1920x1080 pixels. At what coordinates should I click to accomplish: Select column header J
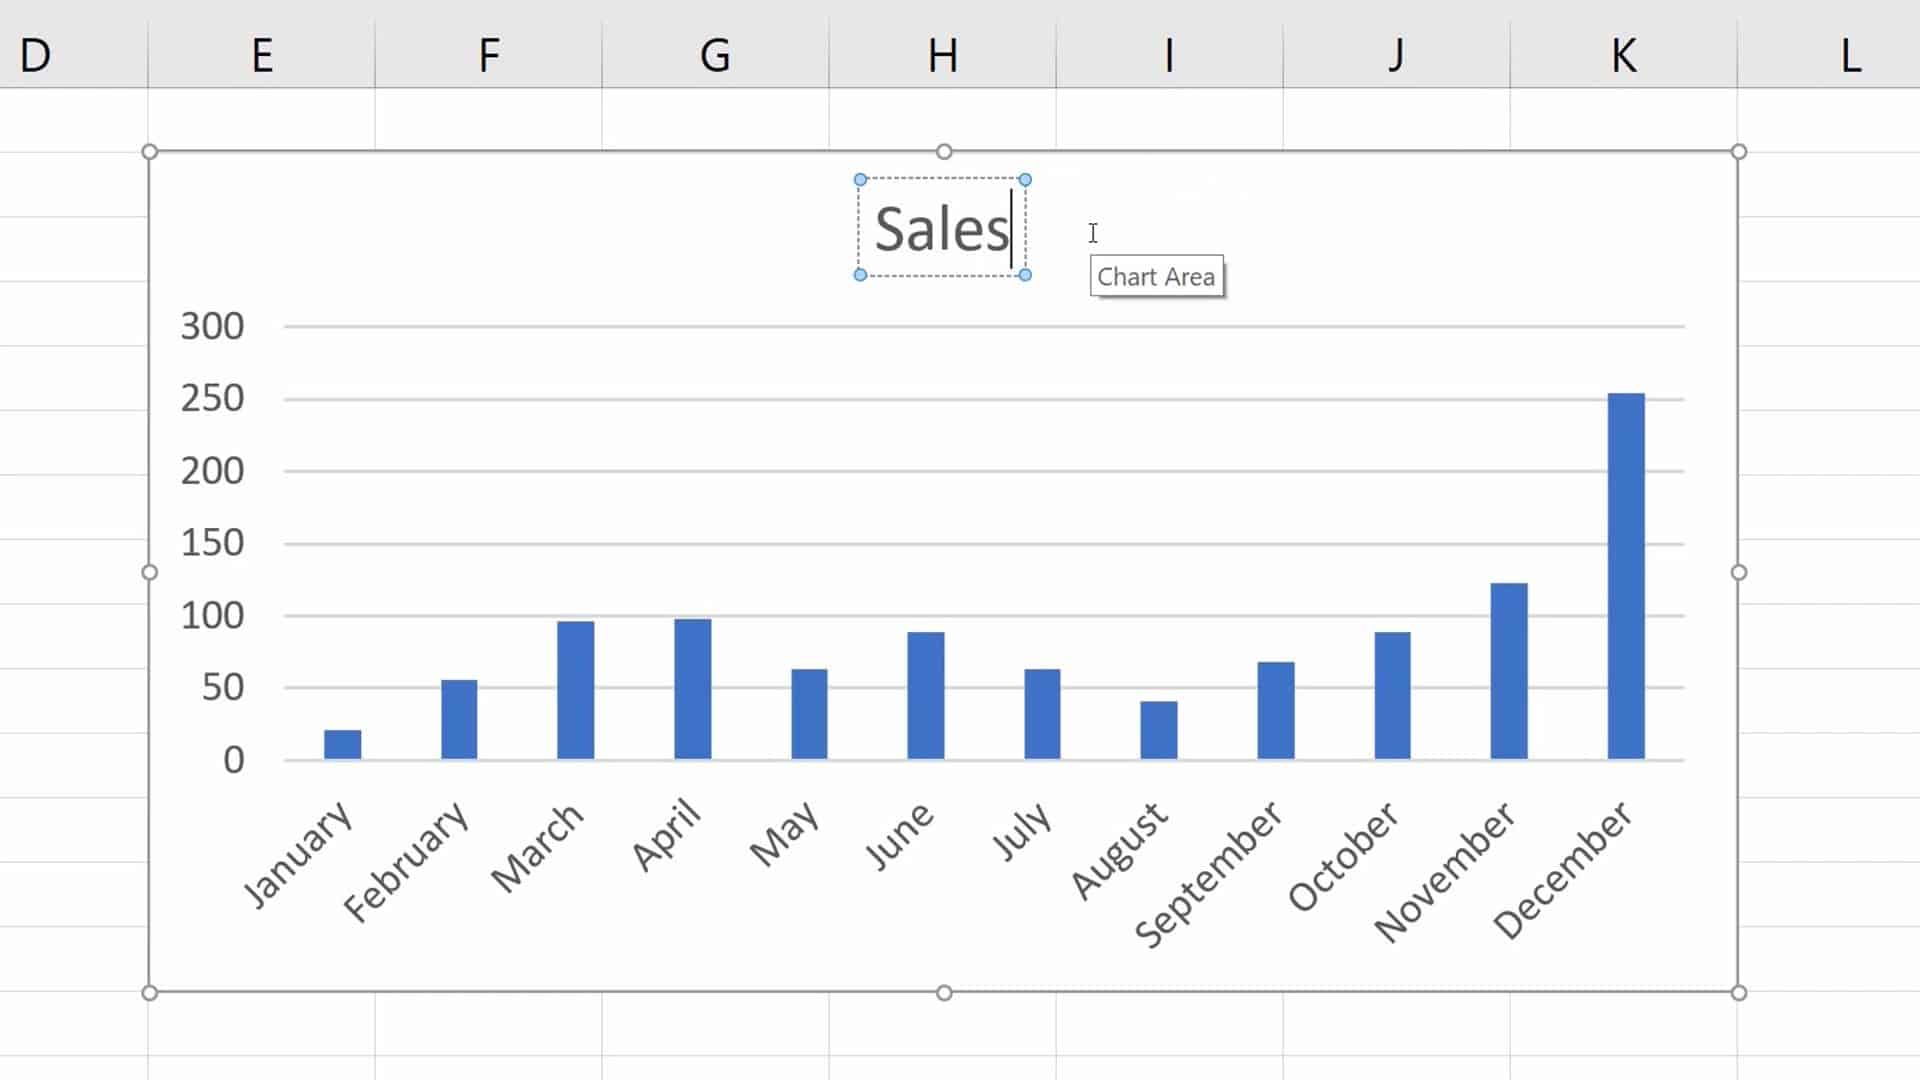click(x=1396, y=54)
